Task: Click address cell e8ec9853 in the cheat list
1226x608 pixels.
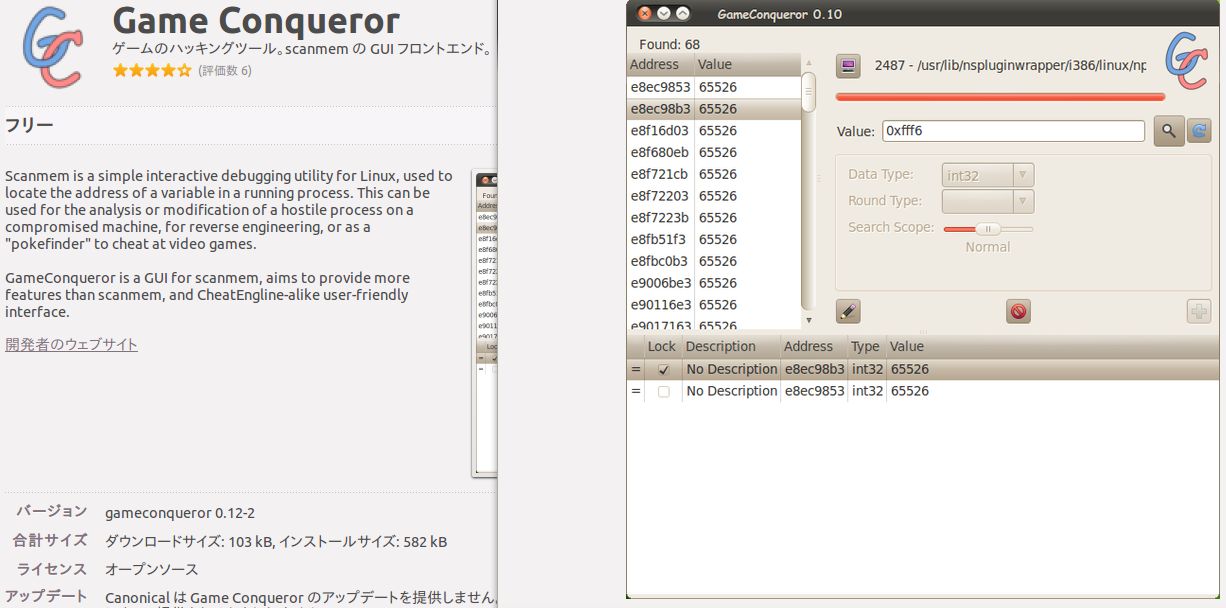Action: (x=815, y=391)
